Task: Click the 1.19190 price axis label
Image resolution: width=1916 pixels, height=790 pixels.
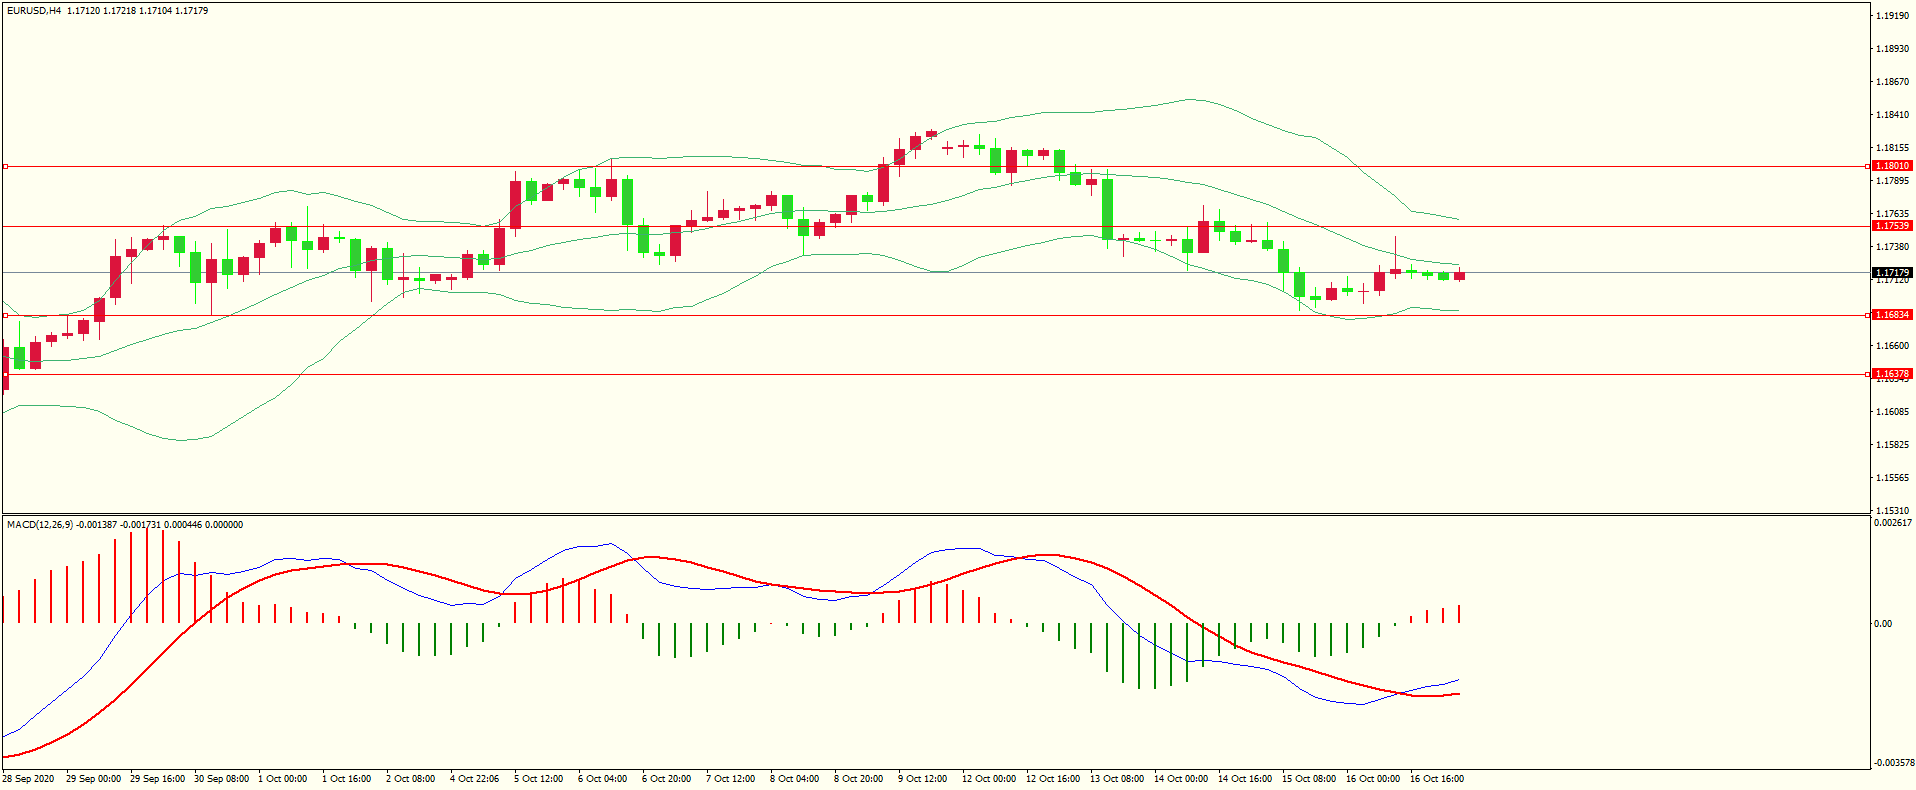Action: tap(1891, 16)
